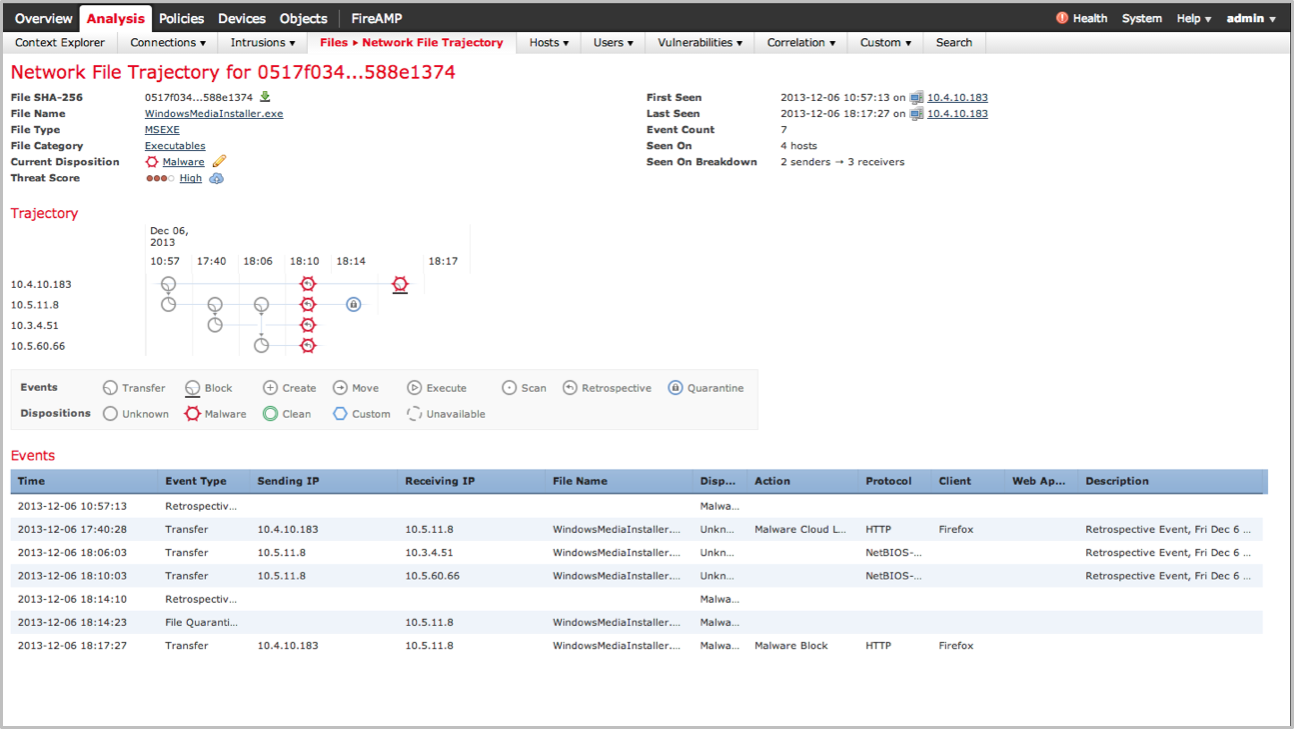Image resolution: width=1294 pixels, height=729 pixels.
Task: Select the quarantine lock marker on 10.5.11.8 row
Action: click(x=353, y=304)
